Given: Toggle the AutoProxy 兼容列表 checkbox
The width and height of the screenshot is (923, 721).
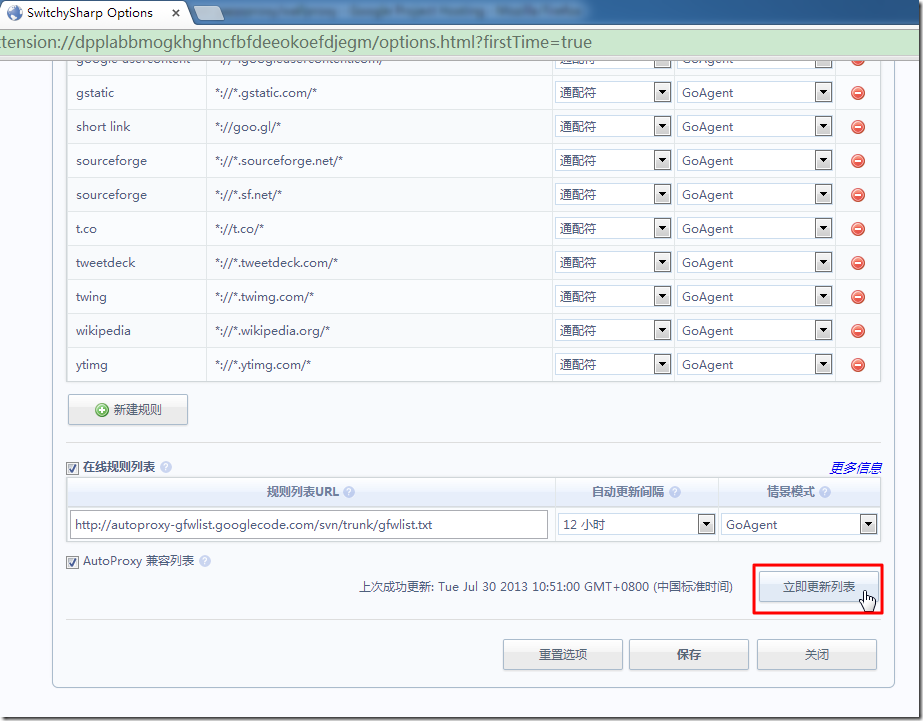Looking at the screenshot, I should click(72, 562).
